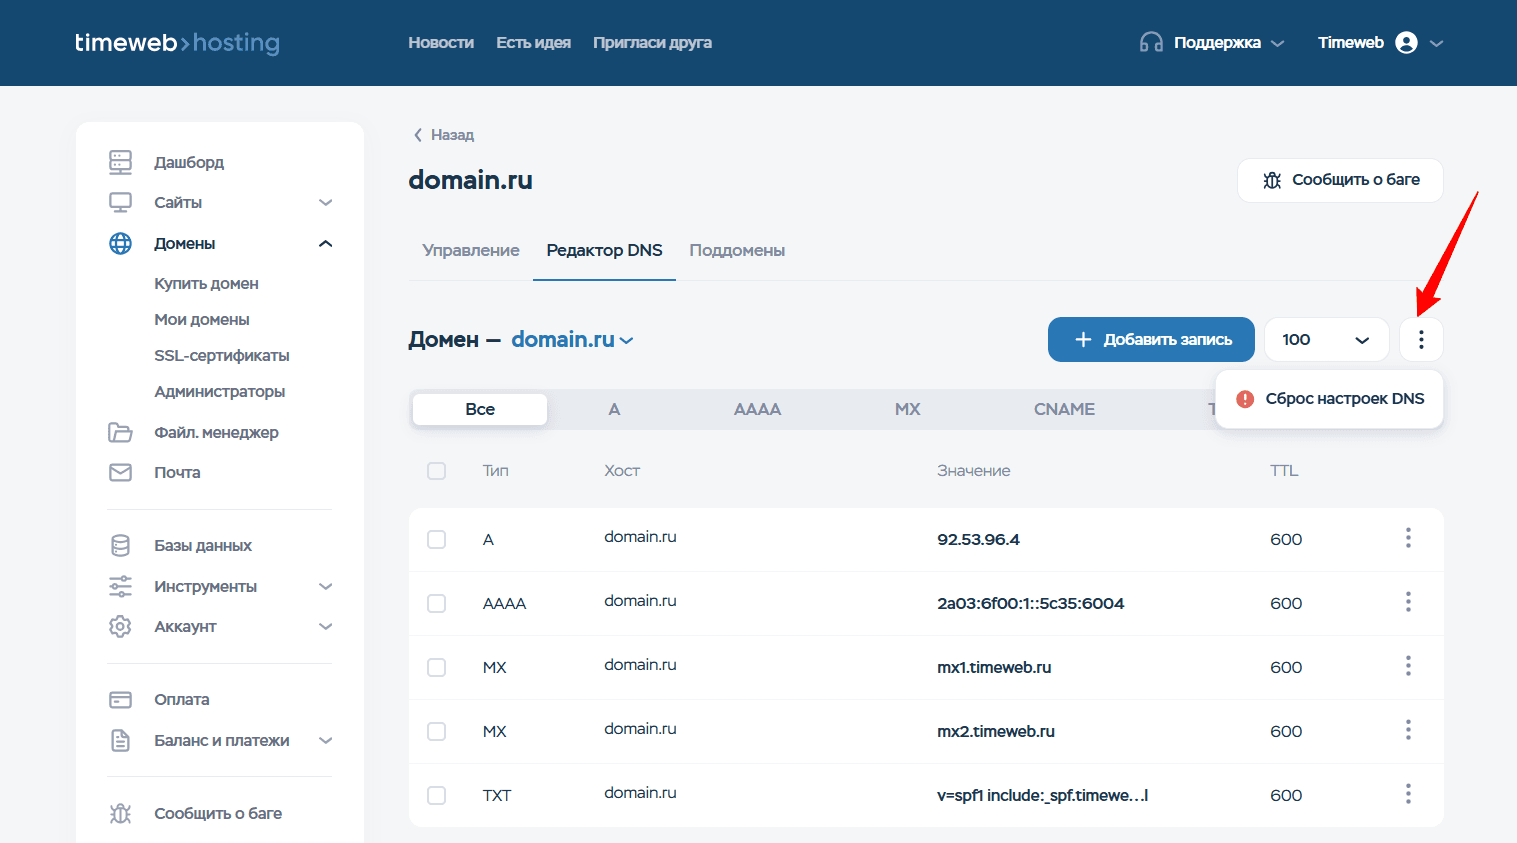The height and width of the screenshot is (843, 1517).
Task: Click the value 92.53.96.4
Action: pyautogui.click(x=978, y=539)
